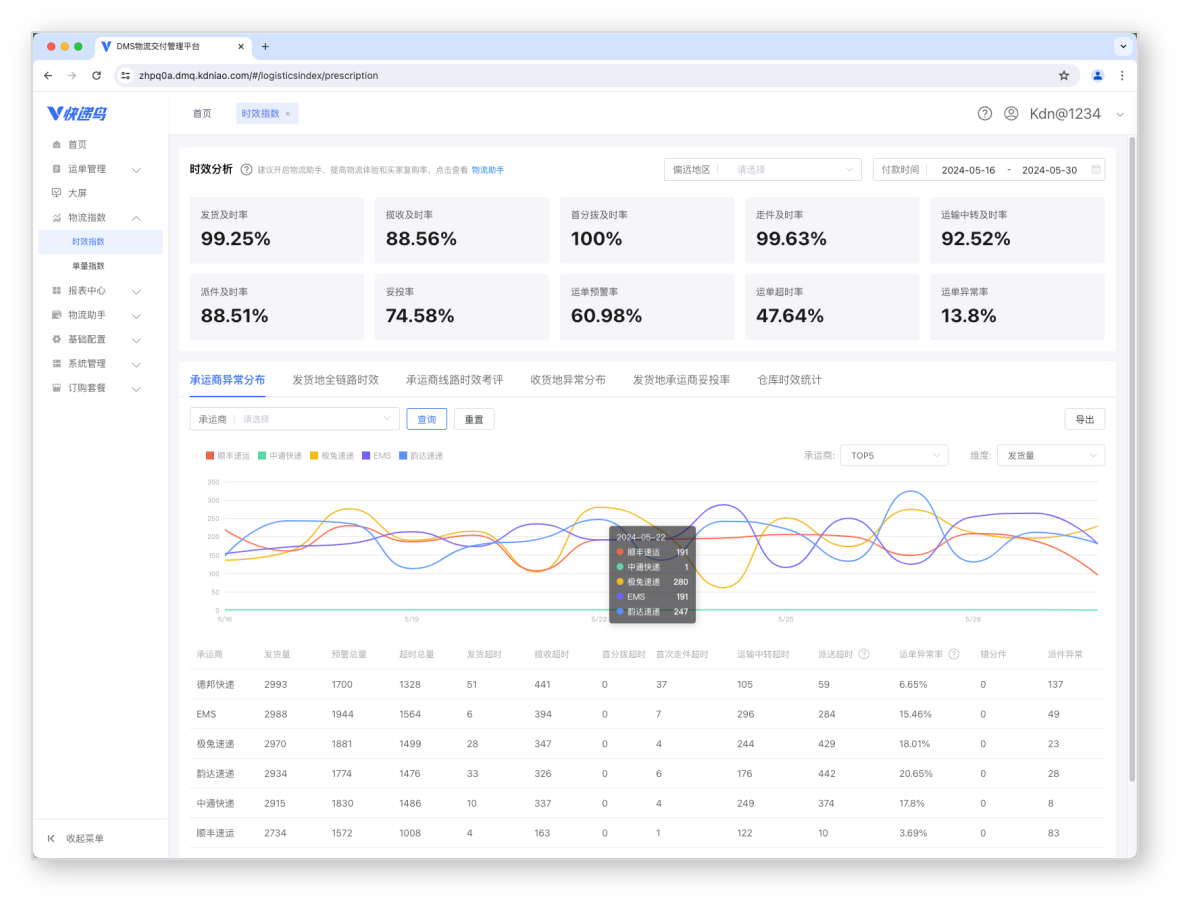The height and width of the screenshot is (904, 1183).
Task: Click the 承运商 请选择 filter field
Action: click(x=293, y=420)
